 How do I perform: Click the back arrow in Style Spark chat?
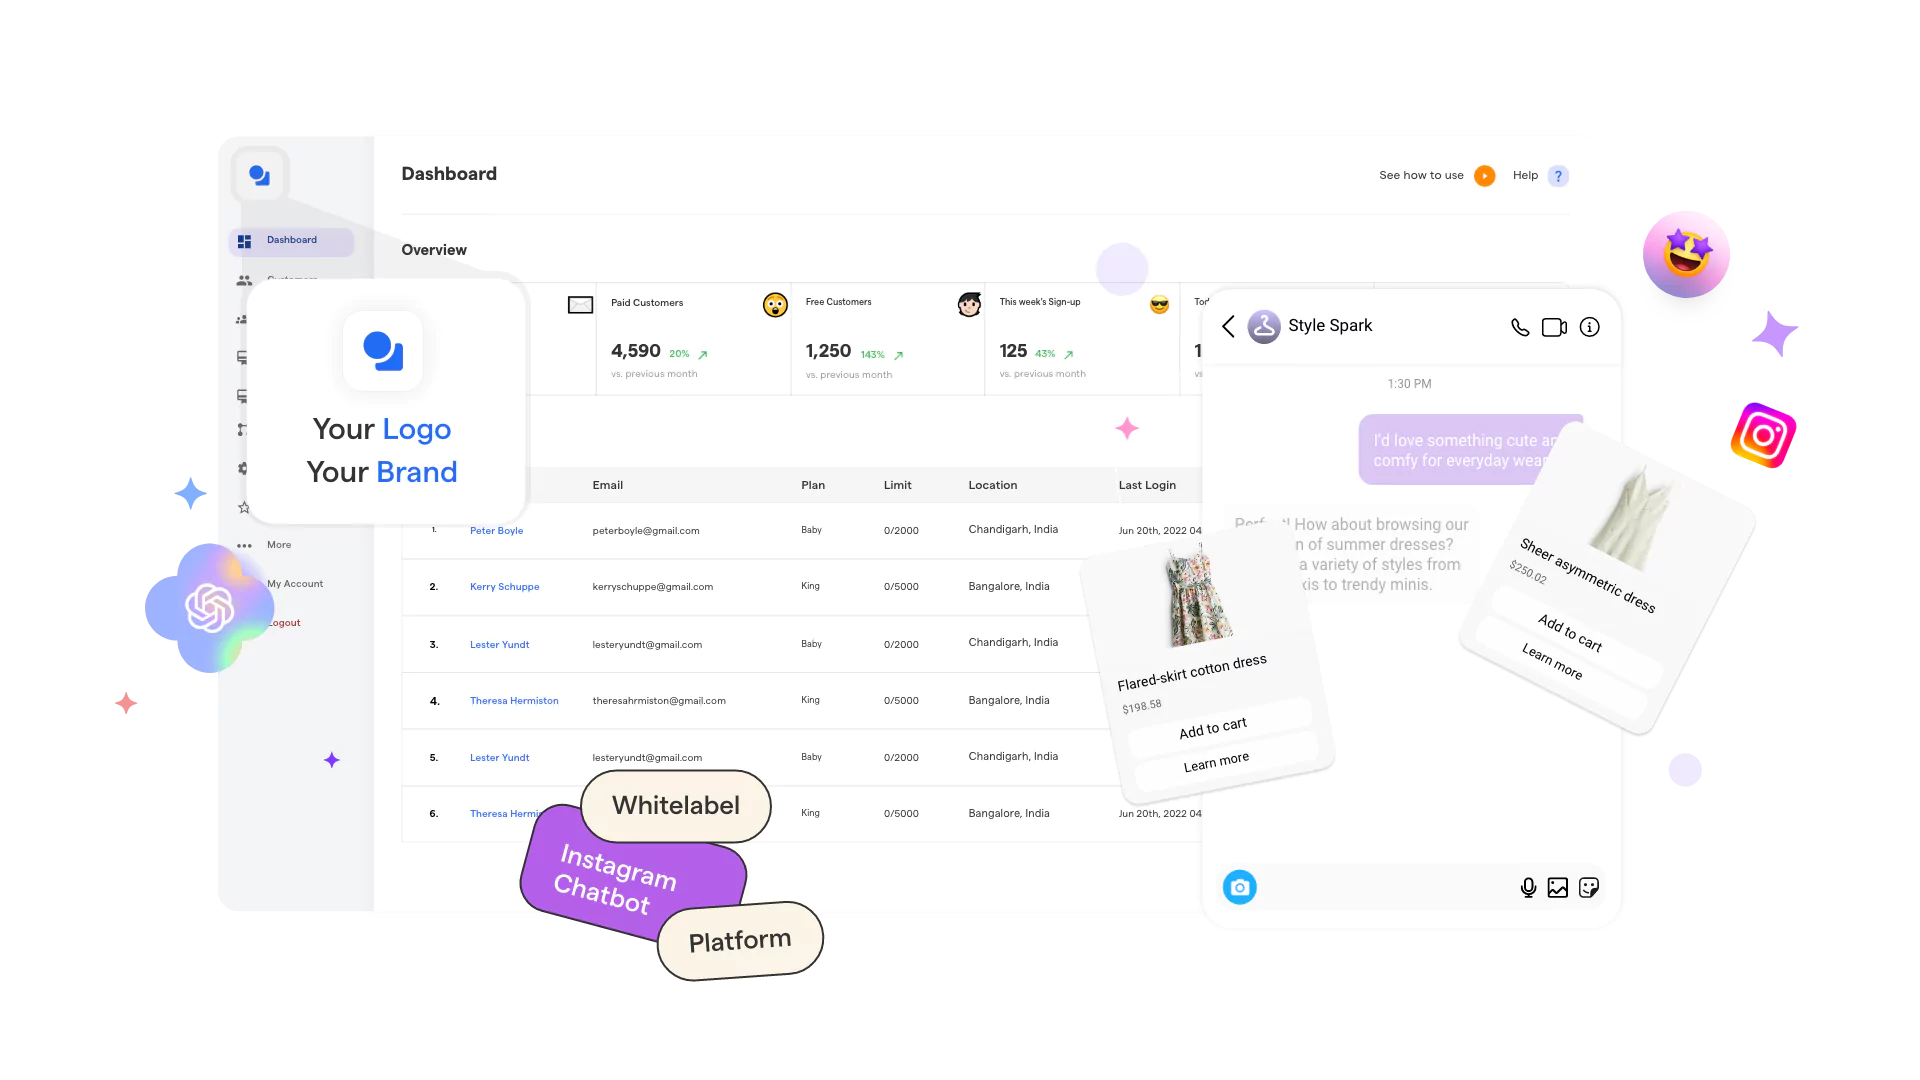pos(1228,326)
